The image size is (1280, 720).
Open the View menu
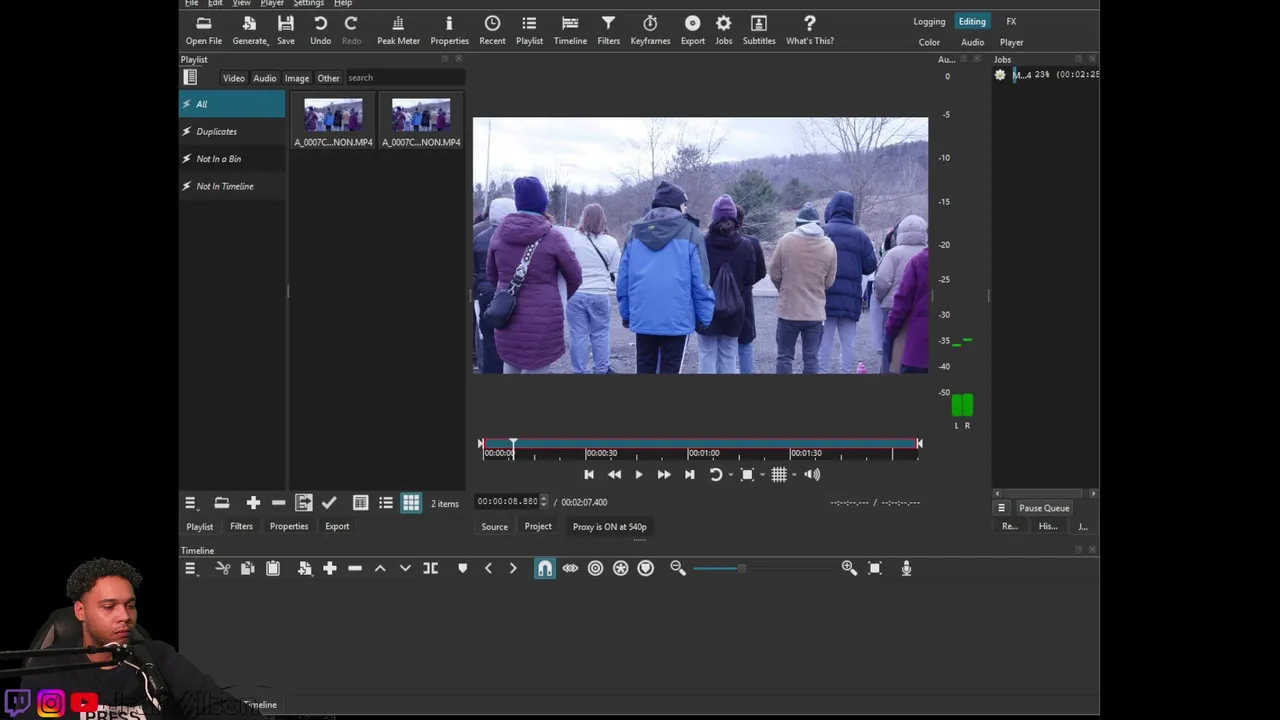[x=241, y=3]
